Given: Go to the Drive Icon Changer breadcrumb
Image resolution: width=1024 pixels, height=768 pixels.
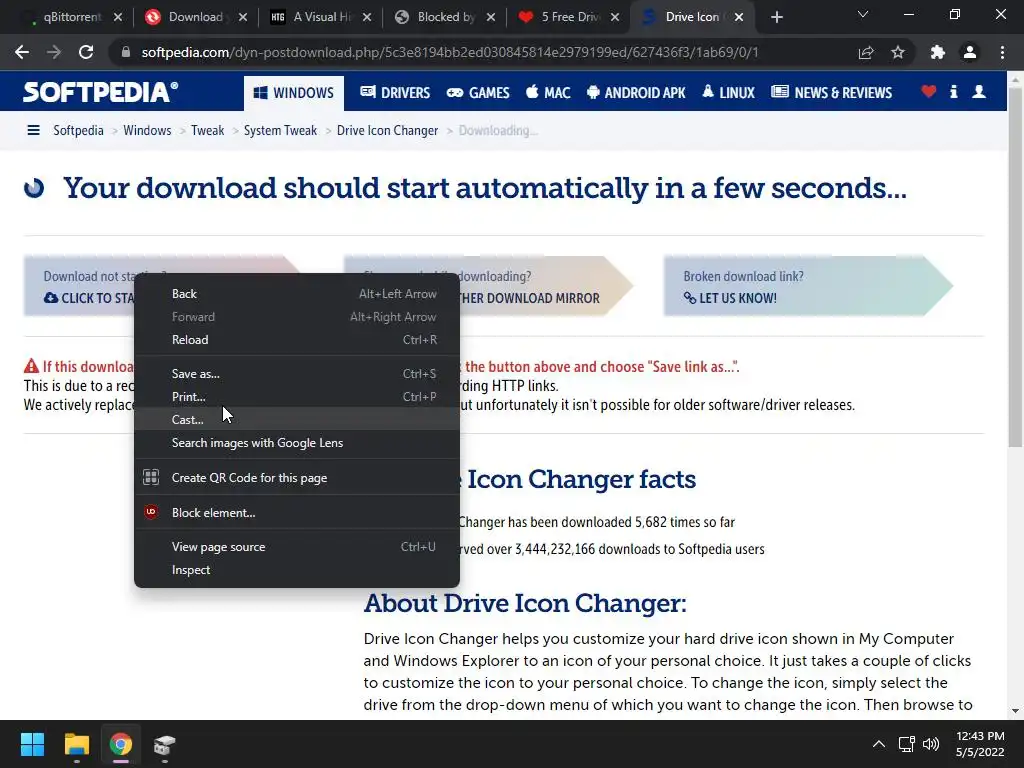Looking at the screenshot, I should pyautogui.click(x=387, y=131).
